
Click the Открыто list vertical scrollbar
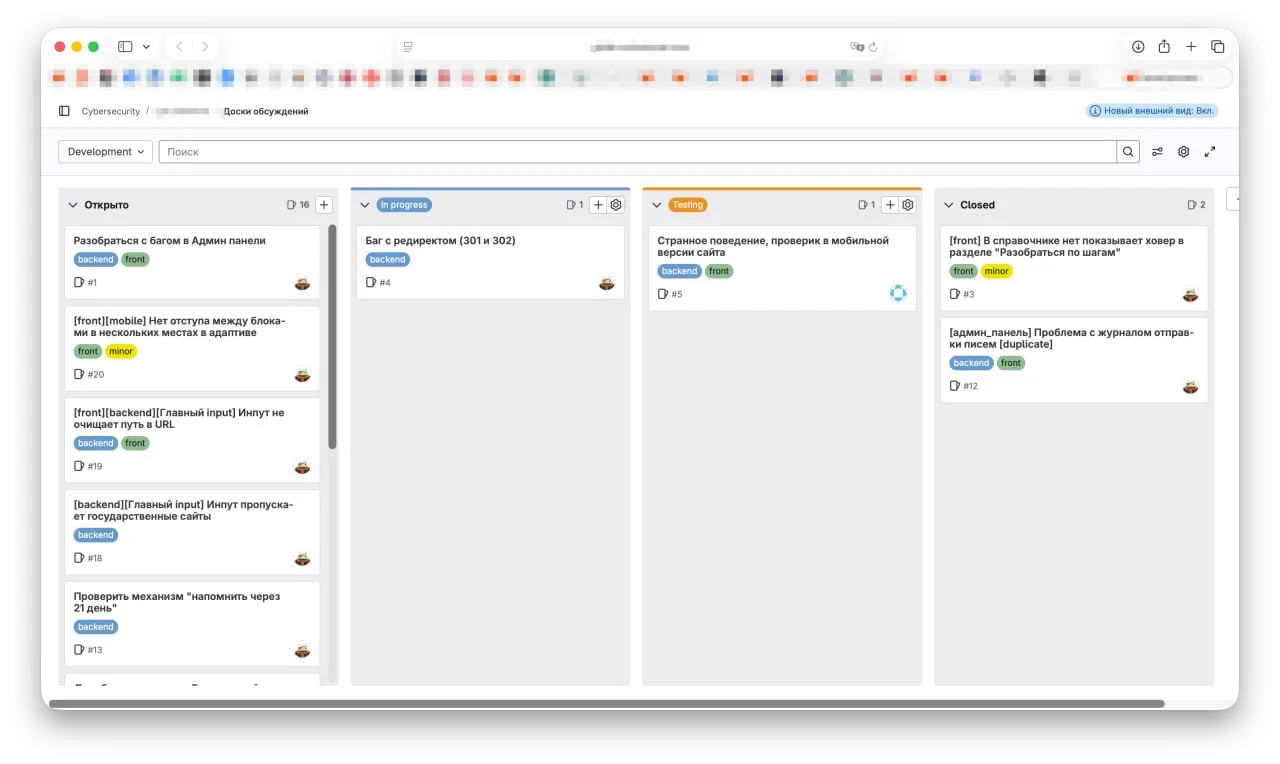[332, 337]
